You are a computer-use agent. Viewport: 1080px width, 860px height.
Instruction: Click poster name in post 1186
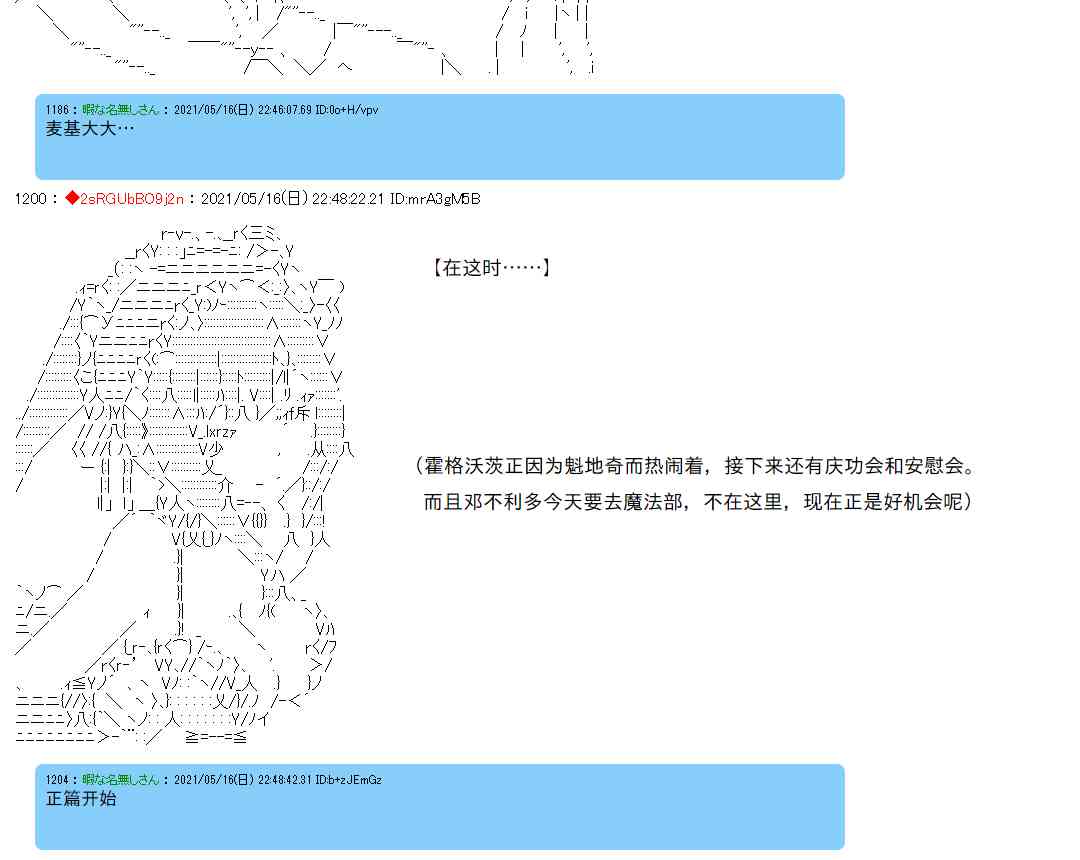121,109
